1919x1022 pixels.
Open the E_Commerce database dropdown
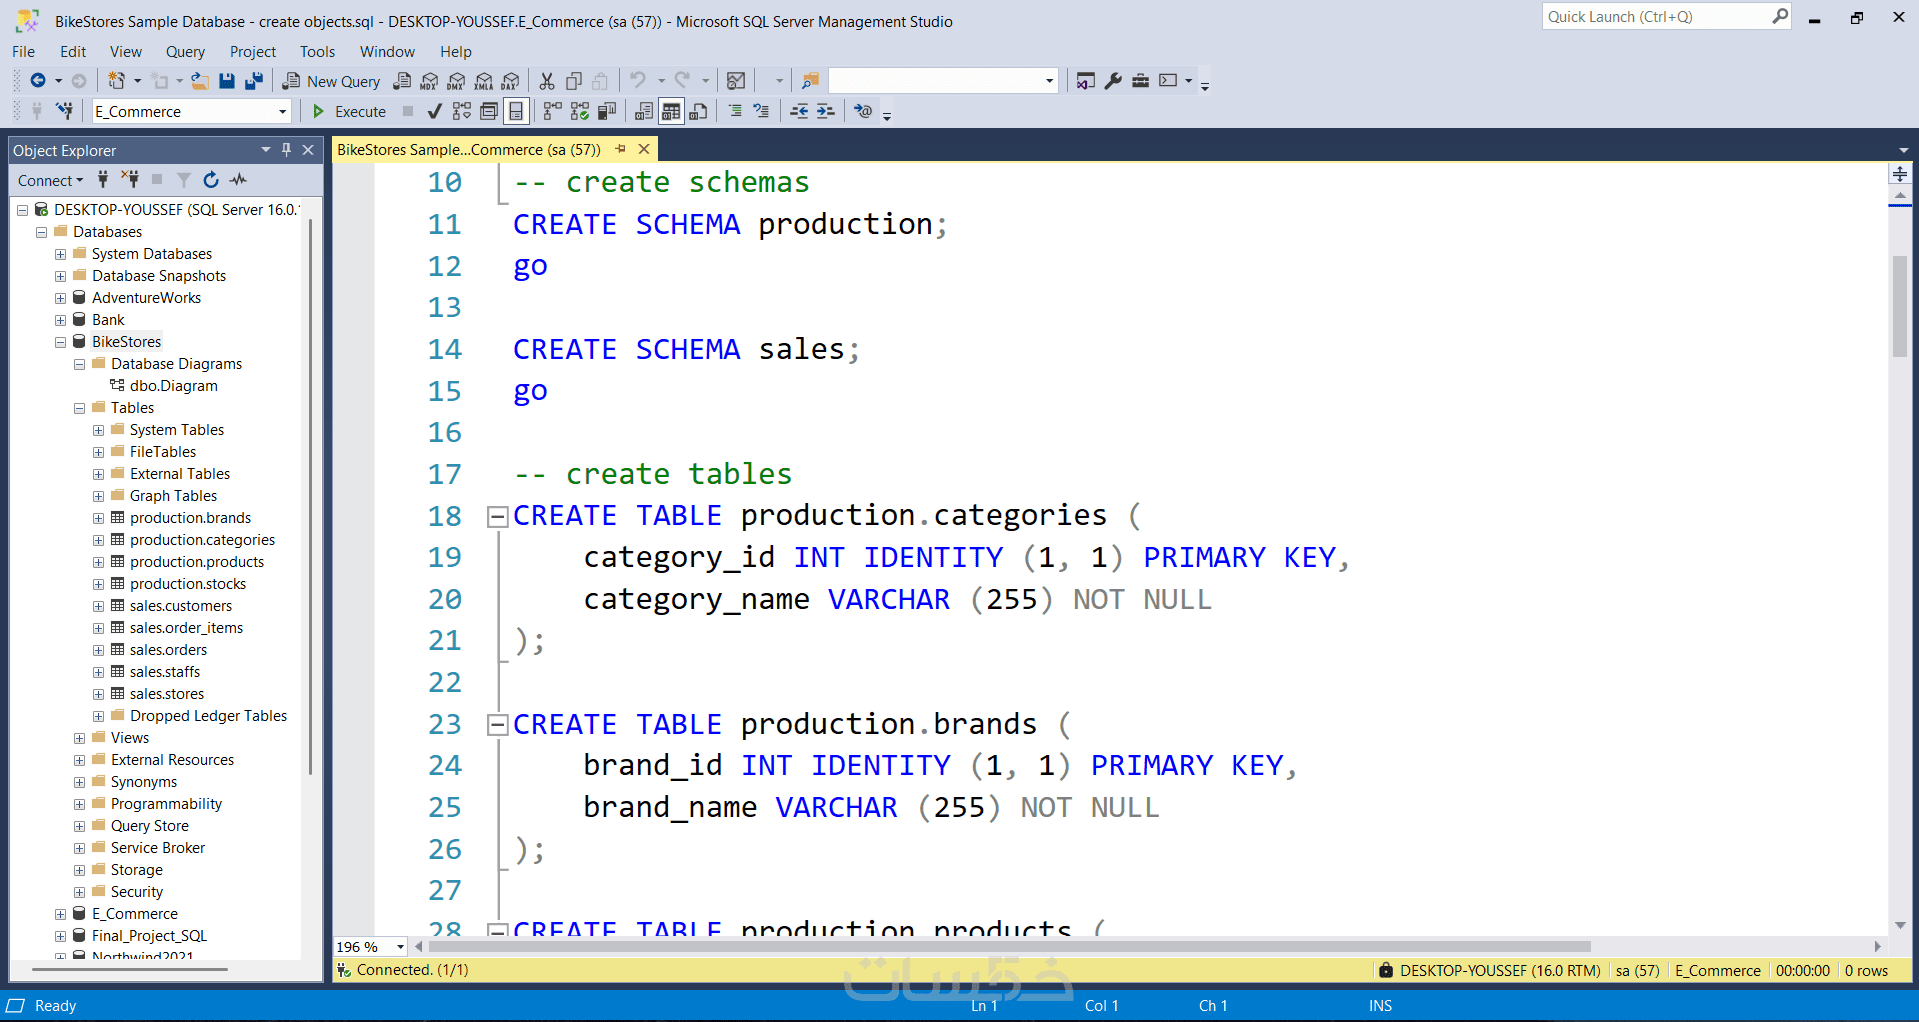[x=282, y=111]
